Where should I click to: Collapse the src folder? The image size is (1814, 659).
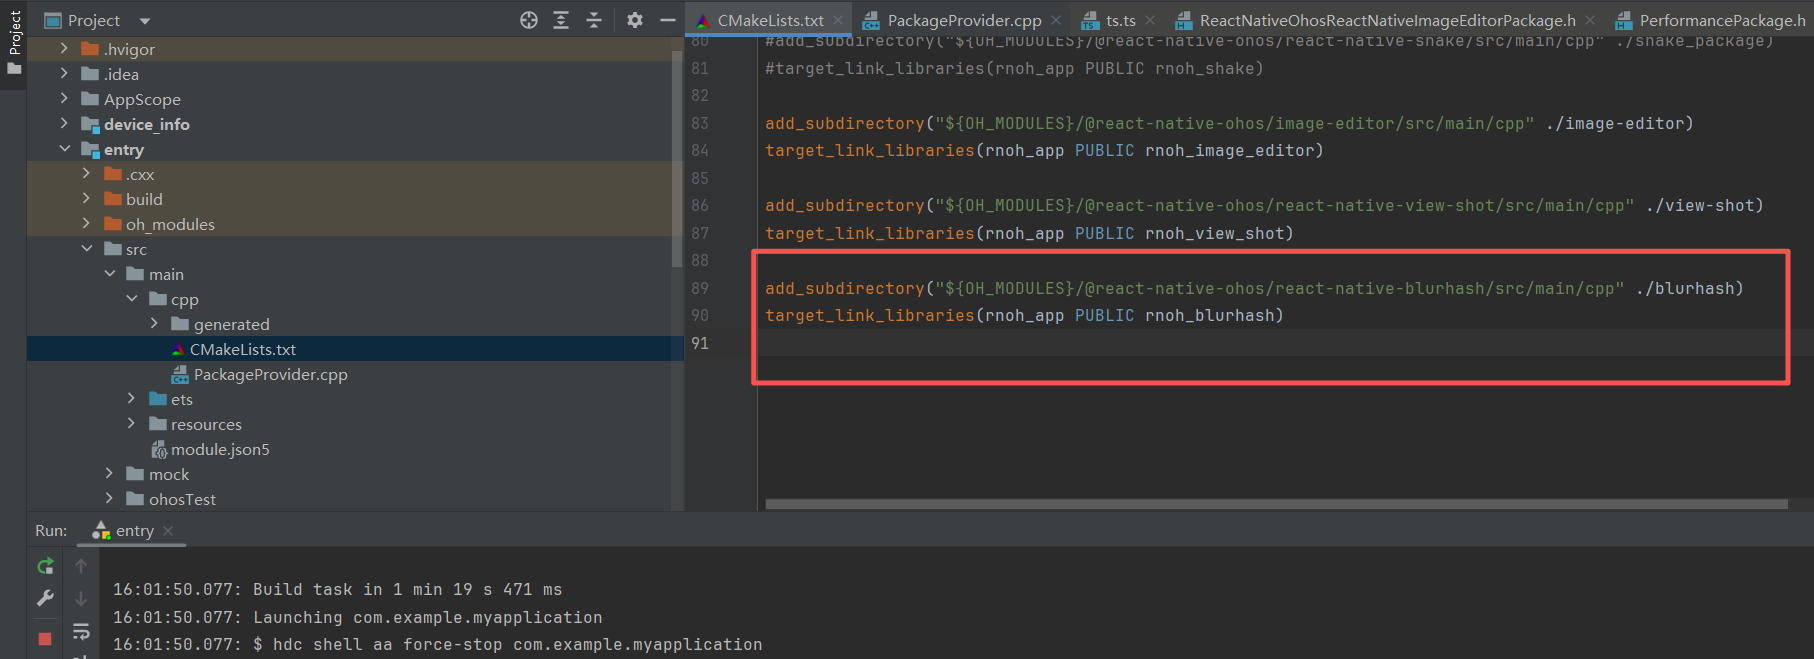tap(86, 248)
